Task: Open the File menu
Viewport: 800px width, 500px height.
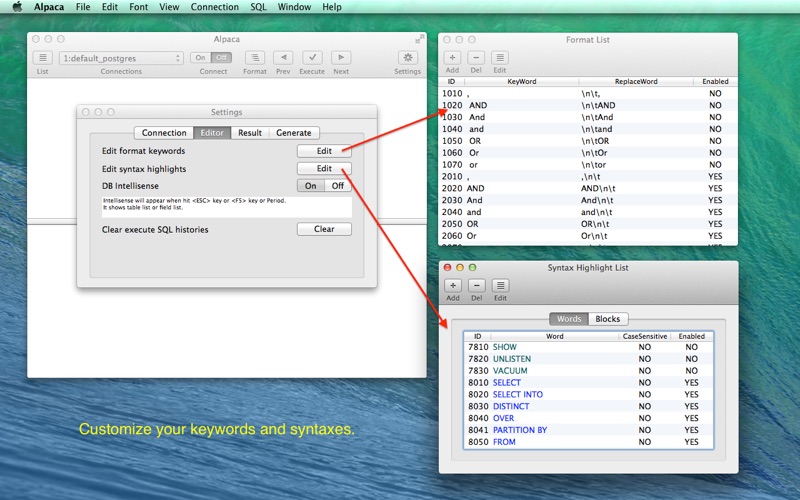Action: pos(83,7)
